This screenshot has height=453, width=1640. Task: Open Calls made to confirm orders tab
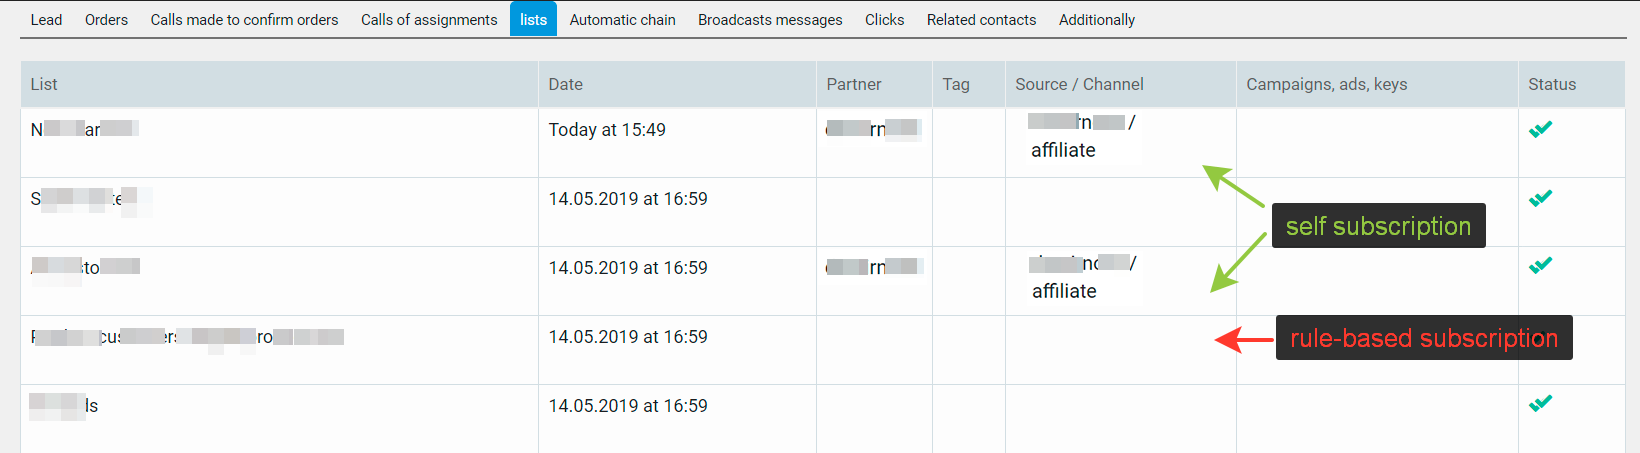pos(244,20)
